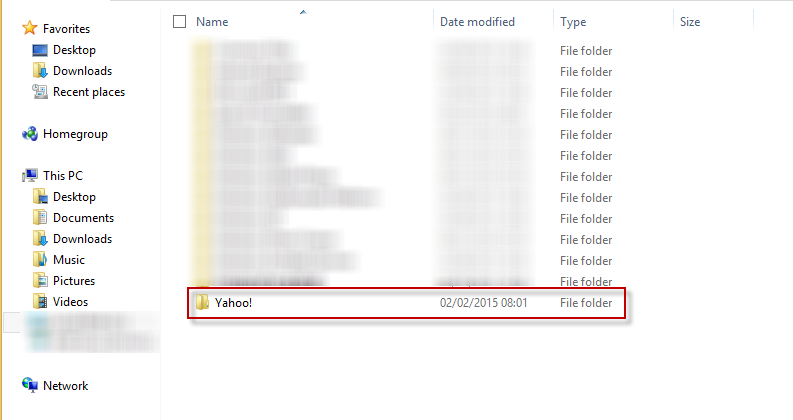The image size is (793, 420).
Task: Sort by the Date modified column header
Action: point(477,22)
